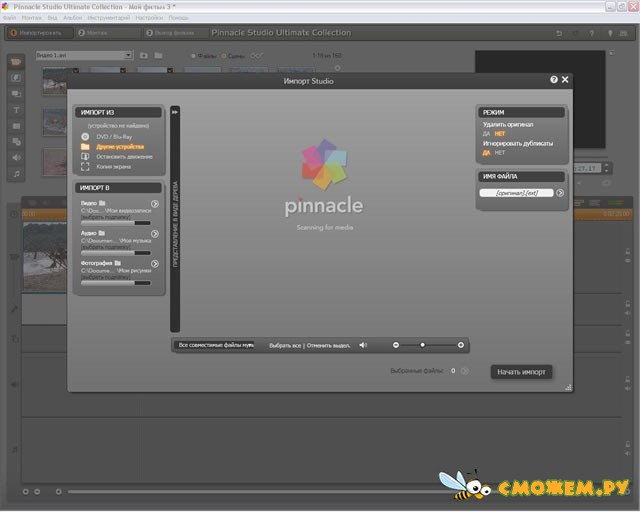Click выбрать подпапку under Аудио
The width and height of the screenshot is (640, 512).
tap(106, 247)
